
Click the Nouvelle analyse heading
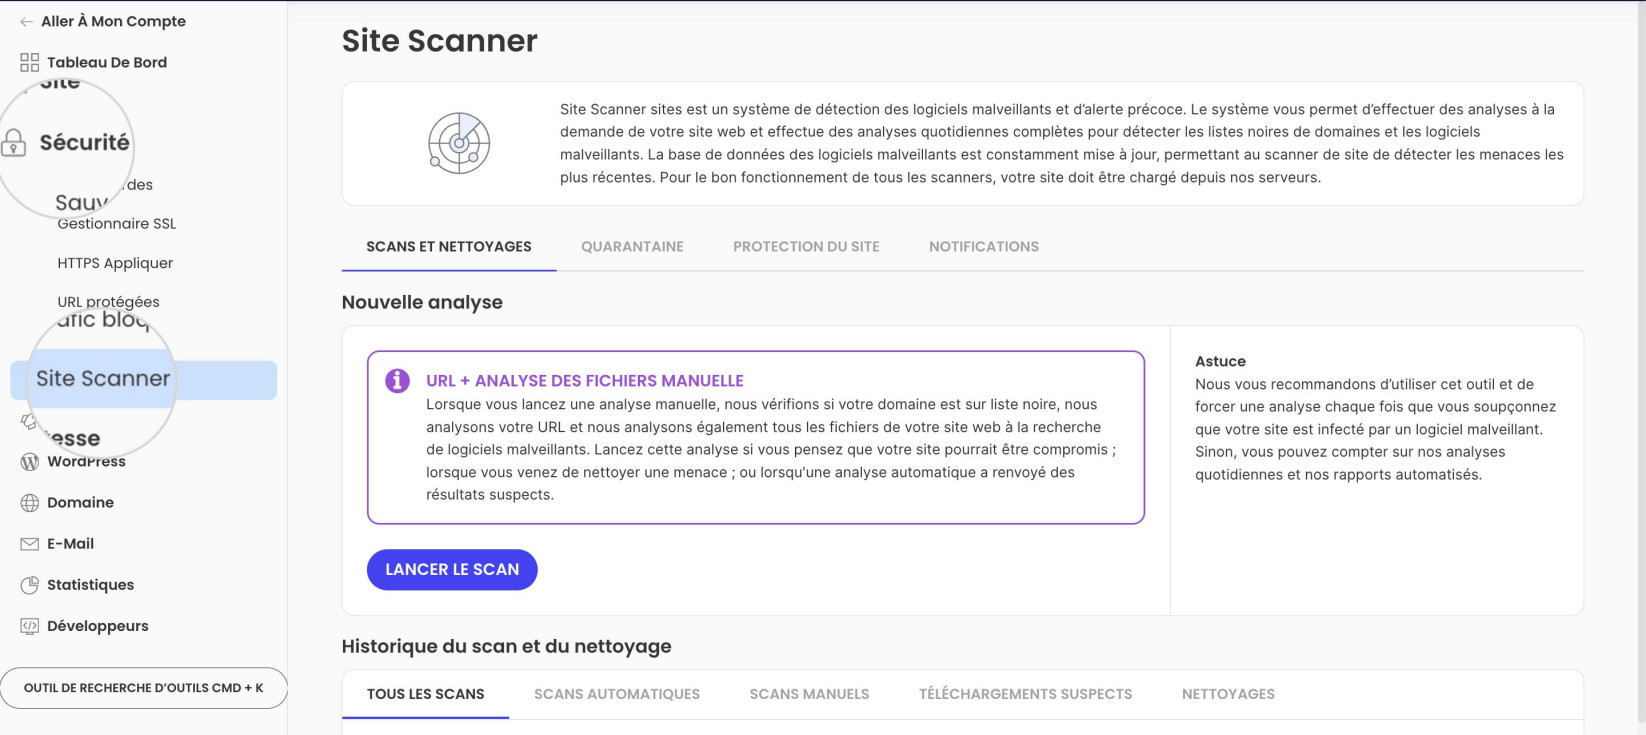click(422, 302)
